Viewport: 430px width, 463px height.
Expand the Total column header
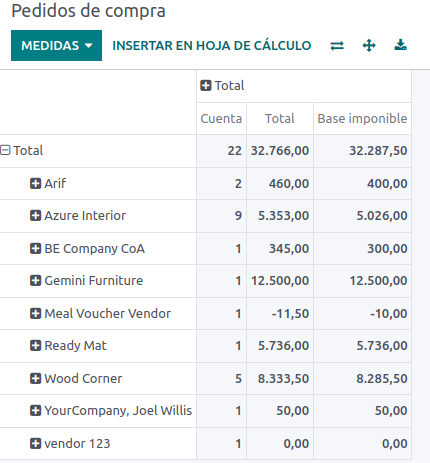point(222,86)
